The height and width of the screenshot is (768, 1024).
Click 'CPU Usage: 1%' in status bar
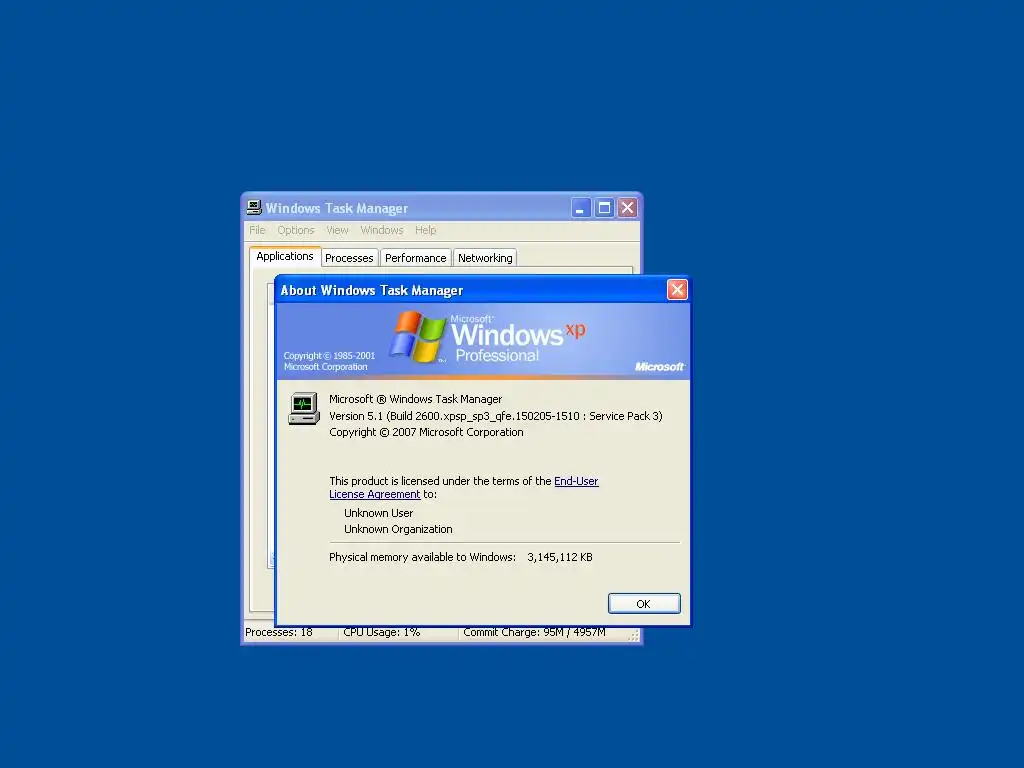[x=381, y=632]
